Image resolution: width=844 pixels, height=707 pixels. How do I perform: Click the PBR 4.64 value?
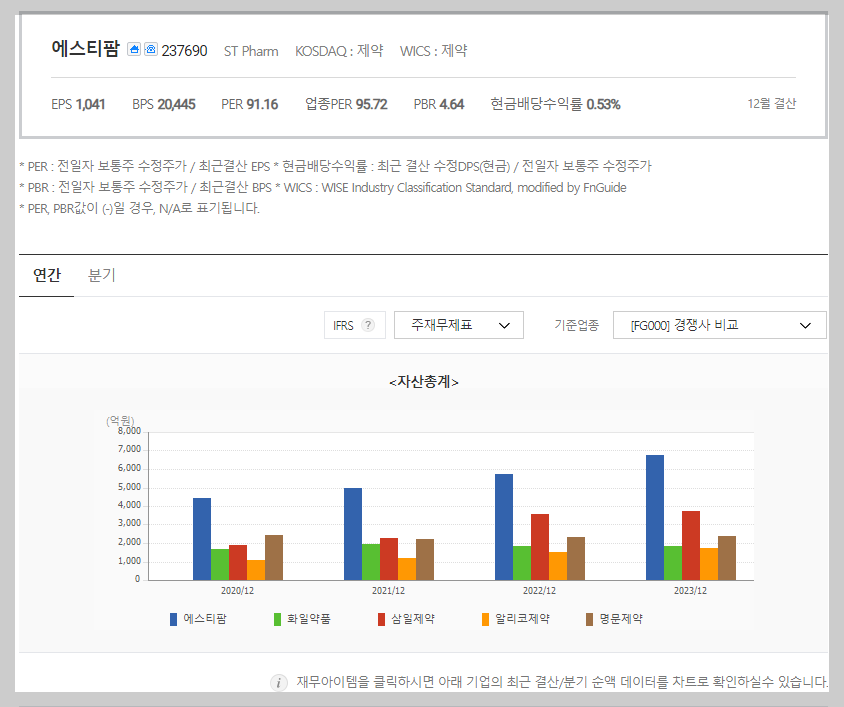click(439, 104)
